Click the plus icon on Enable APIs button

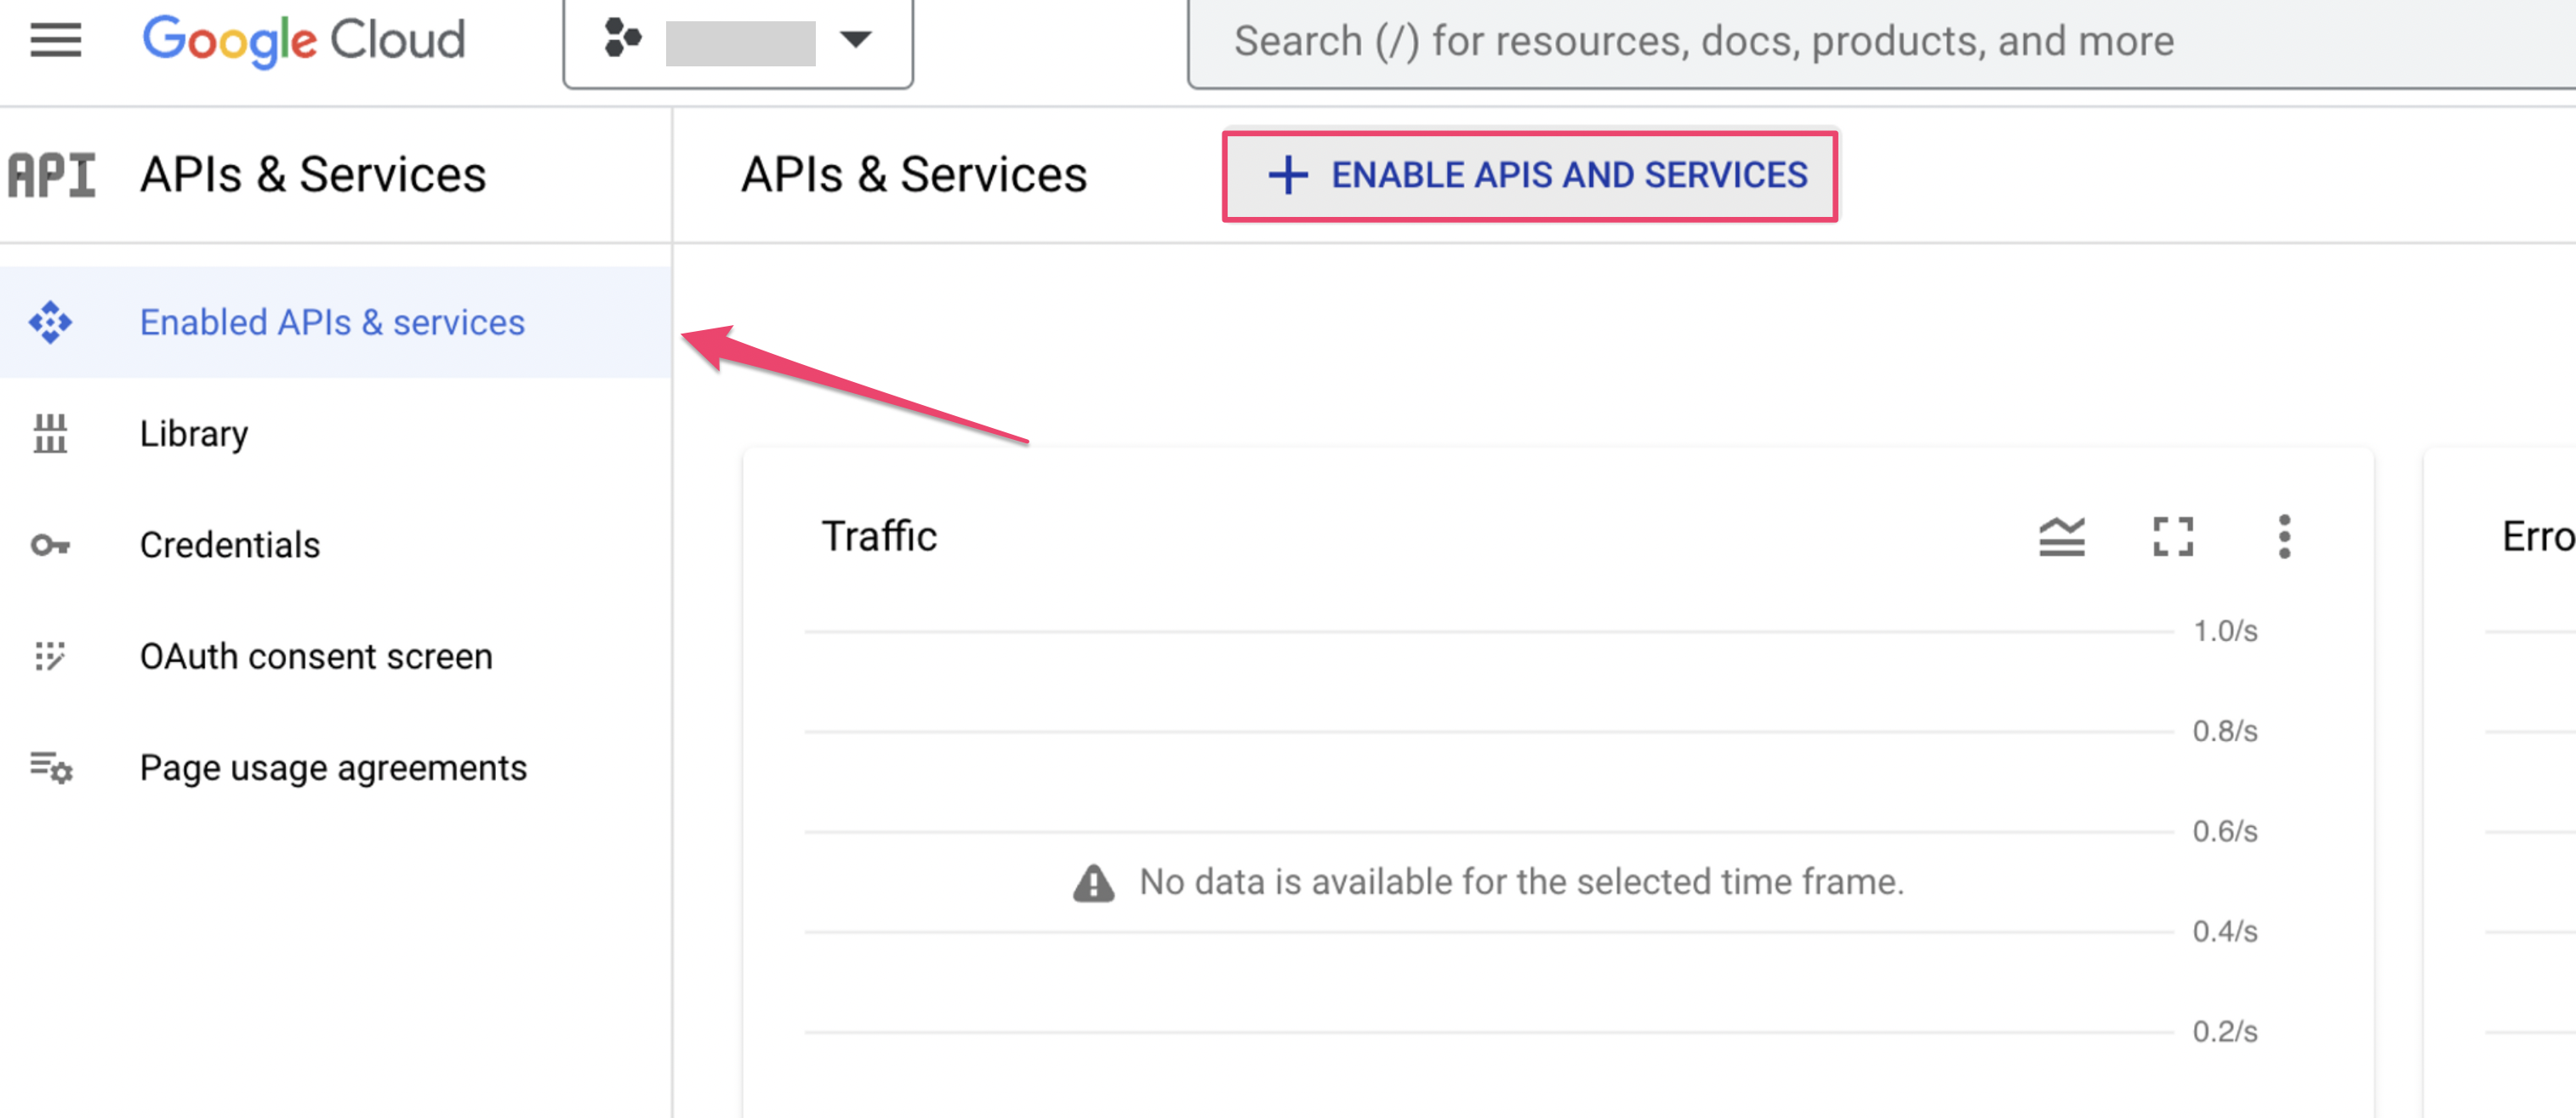1288,175
